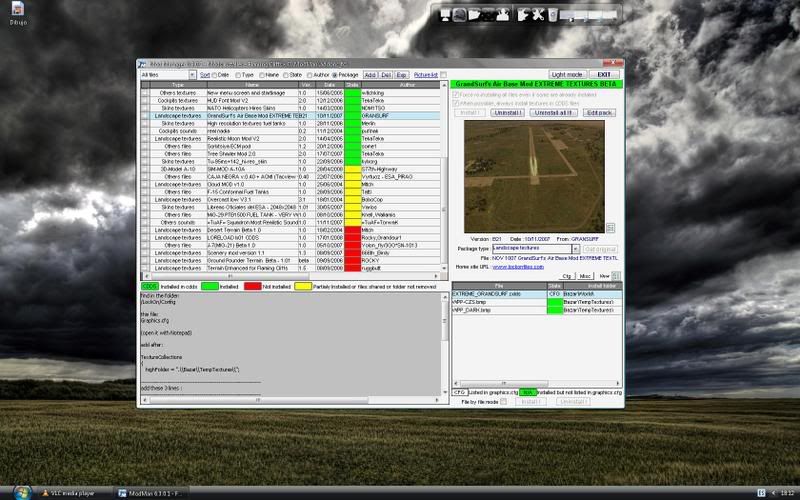The image size is (800, 500).
Task: Click red state cell of LOBELOAD b01 CDDS
Action: point(353,238)
